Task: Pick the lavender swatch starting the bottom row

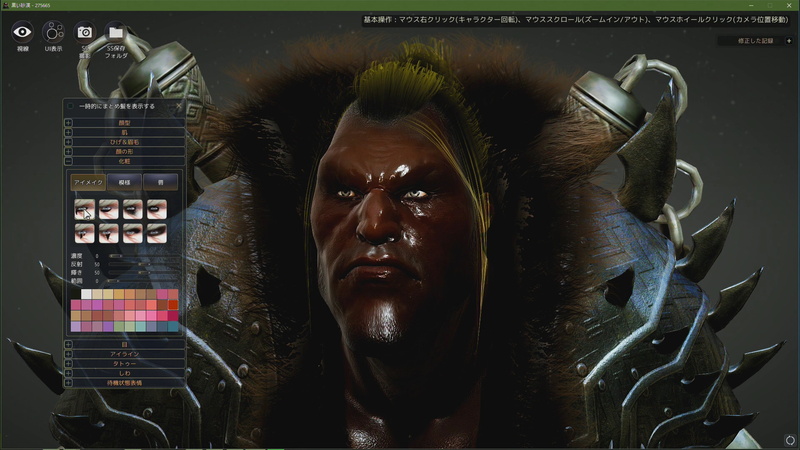Action: point(76,327)
